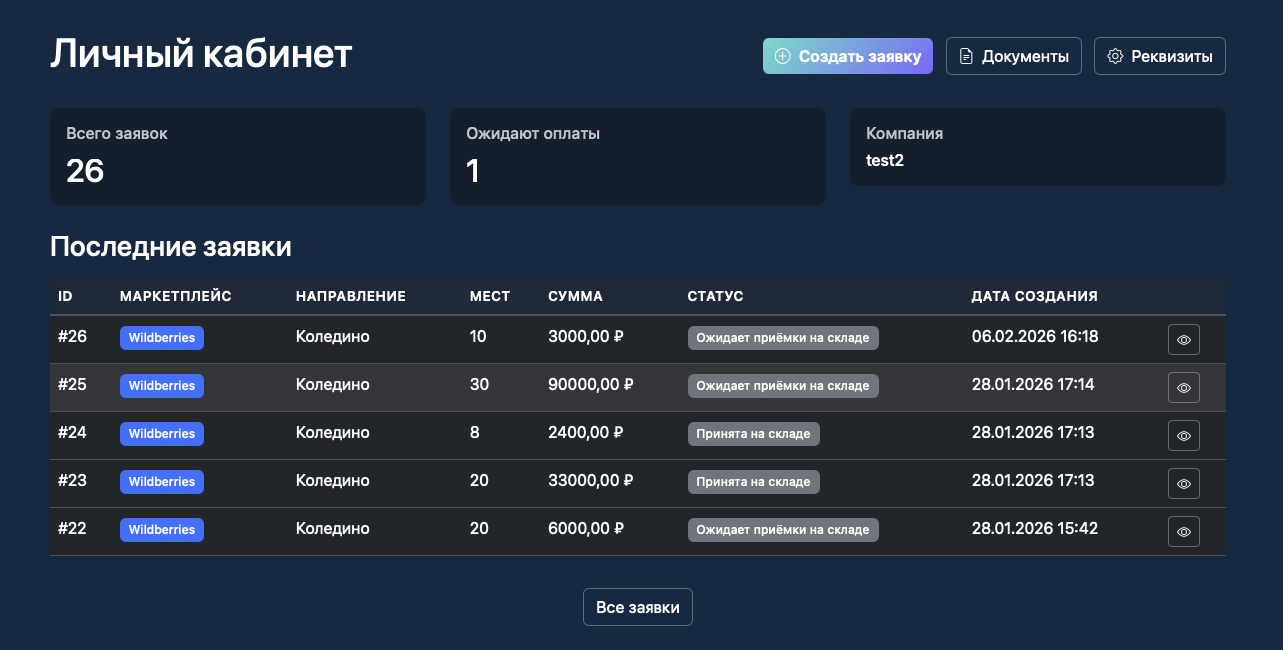The width and height of the screenshot is (1283, 650).
Task: Select the Компания test2 card
Action: (x=1037, y=147)
